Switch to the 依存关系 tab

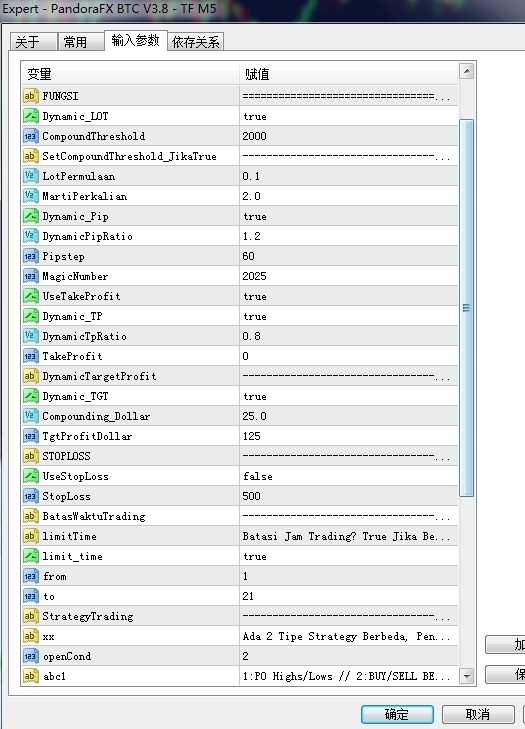[x=195, y=42]
